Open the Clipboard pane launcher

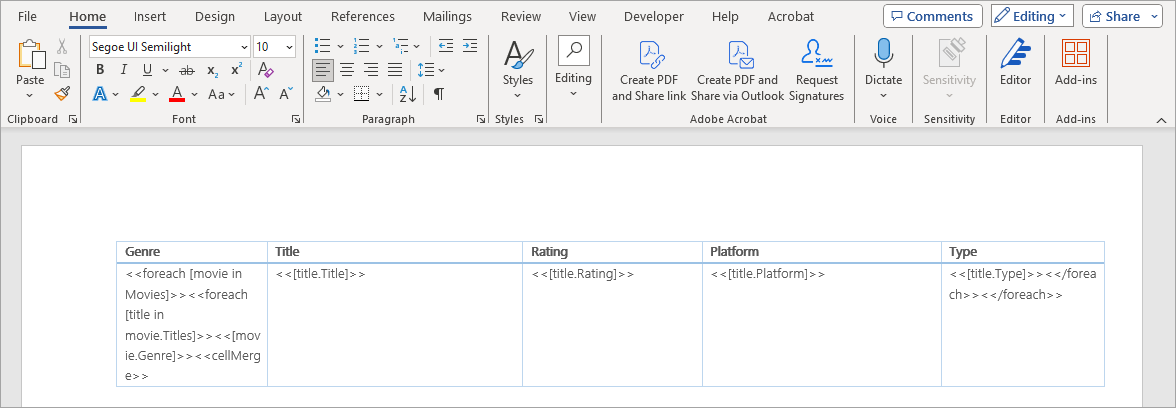coord(73,119)
